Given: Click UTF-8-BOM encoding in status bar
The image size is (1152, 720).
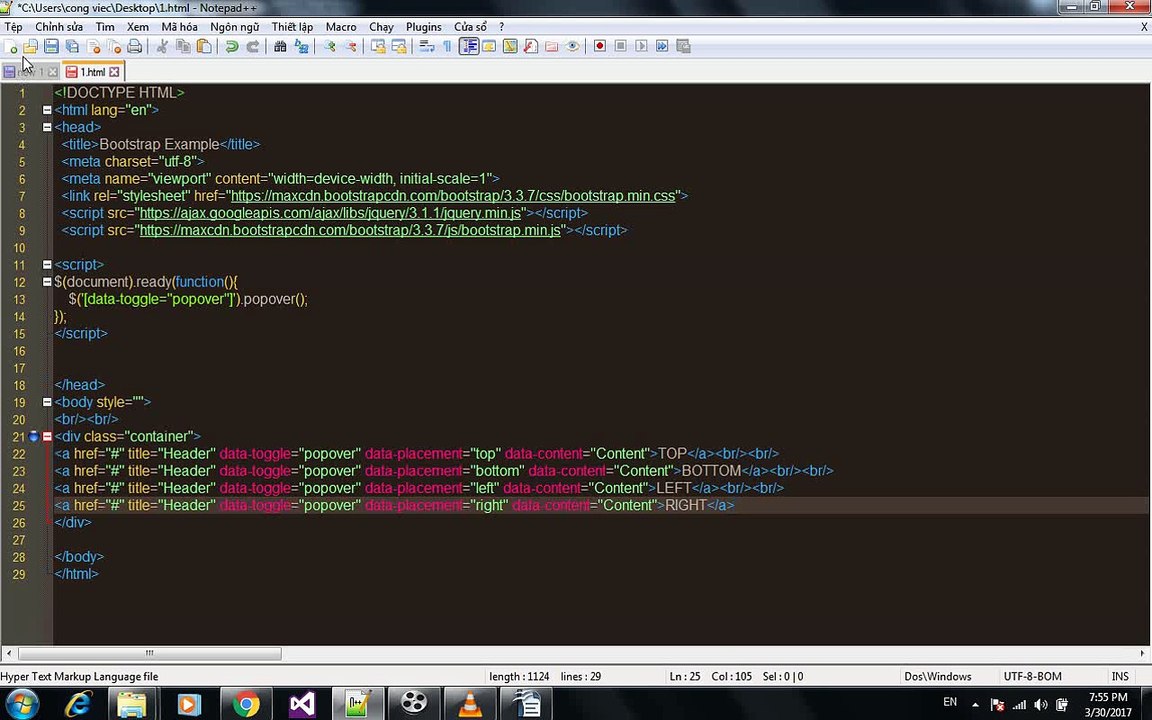Looking at the screenshot, I should coord(1032,677).
